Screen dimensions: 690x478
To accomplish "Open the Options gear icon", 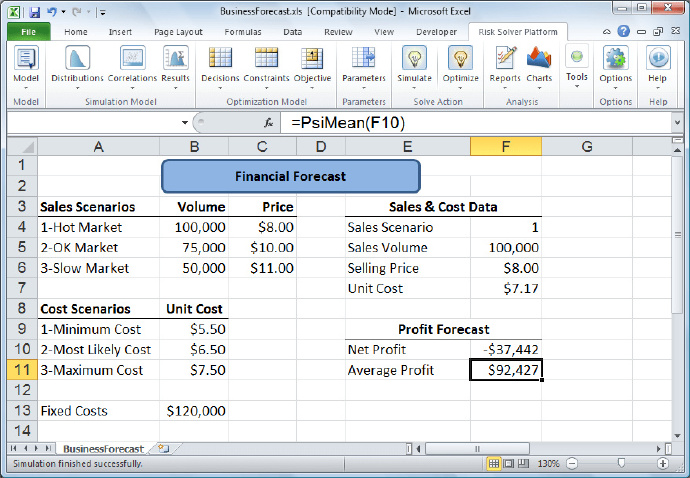I will click(x=615, y=58).
